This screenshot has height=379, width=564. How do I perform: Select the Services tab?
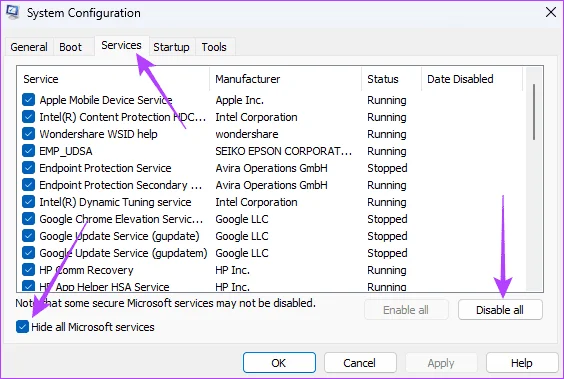tap(121, 45)
